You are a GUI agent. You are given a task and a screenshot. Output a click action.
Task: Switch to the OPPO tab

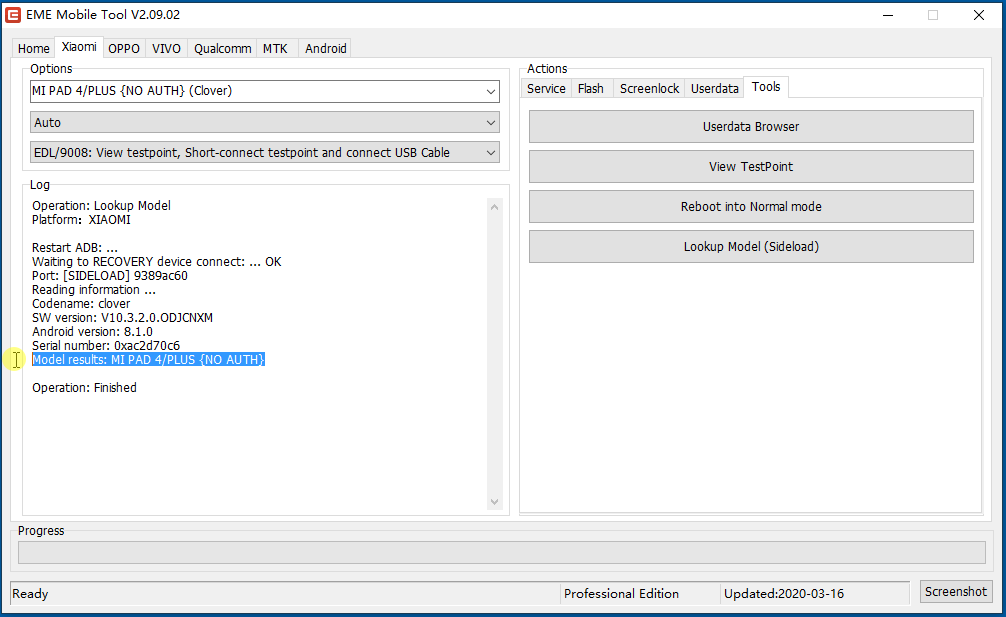point(124,48)
